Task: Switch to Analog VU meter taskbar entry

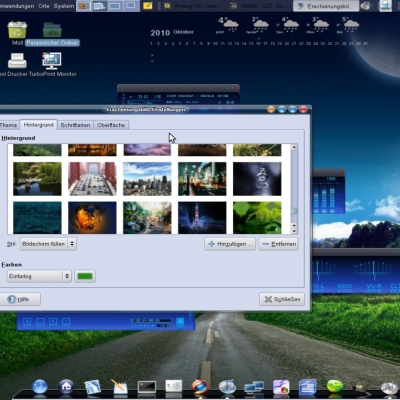Action: pos(192,6)
